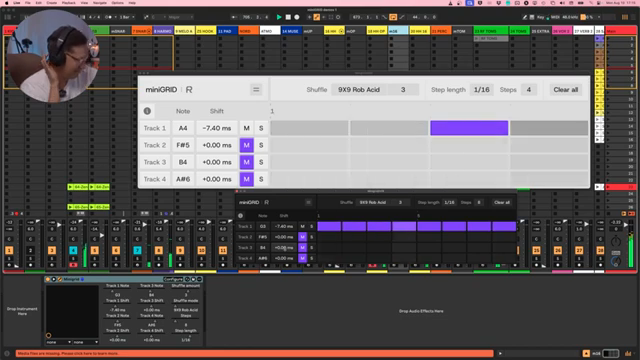Open the Create menu

[51, 3]
